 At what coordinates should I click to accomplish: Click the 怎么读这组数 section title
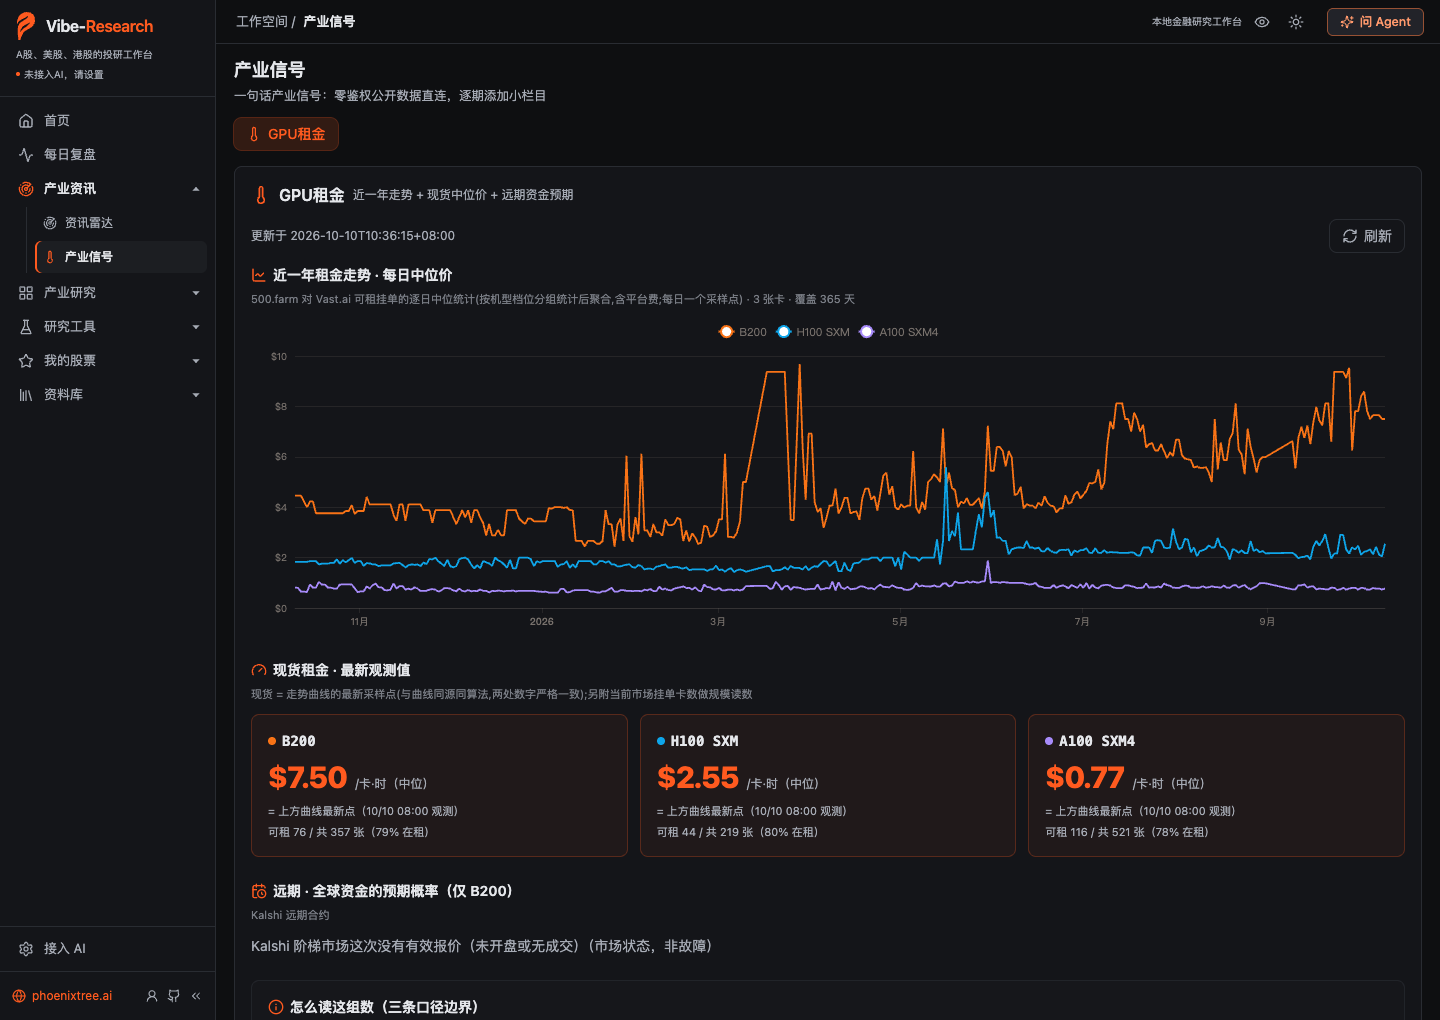tap(384, 1007)
